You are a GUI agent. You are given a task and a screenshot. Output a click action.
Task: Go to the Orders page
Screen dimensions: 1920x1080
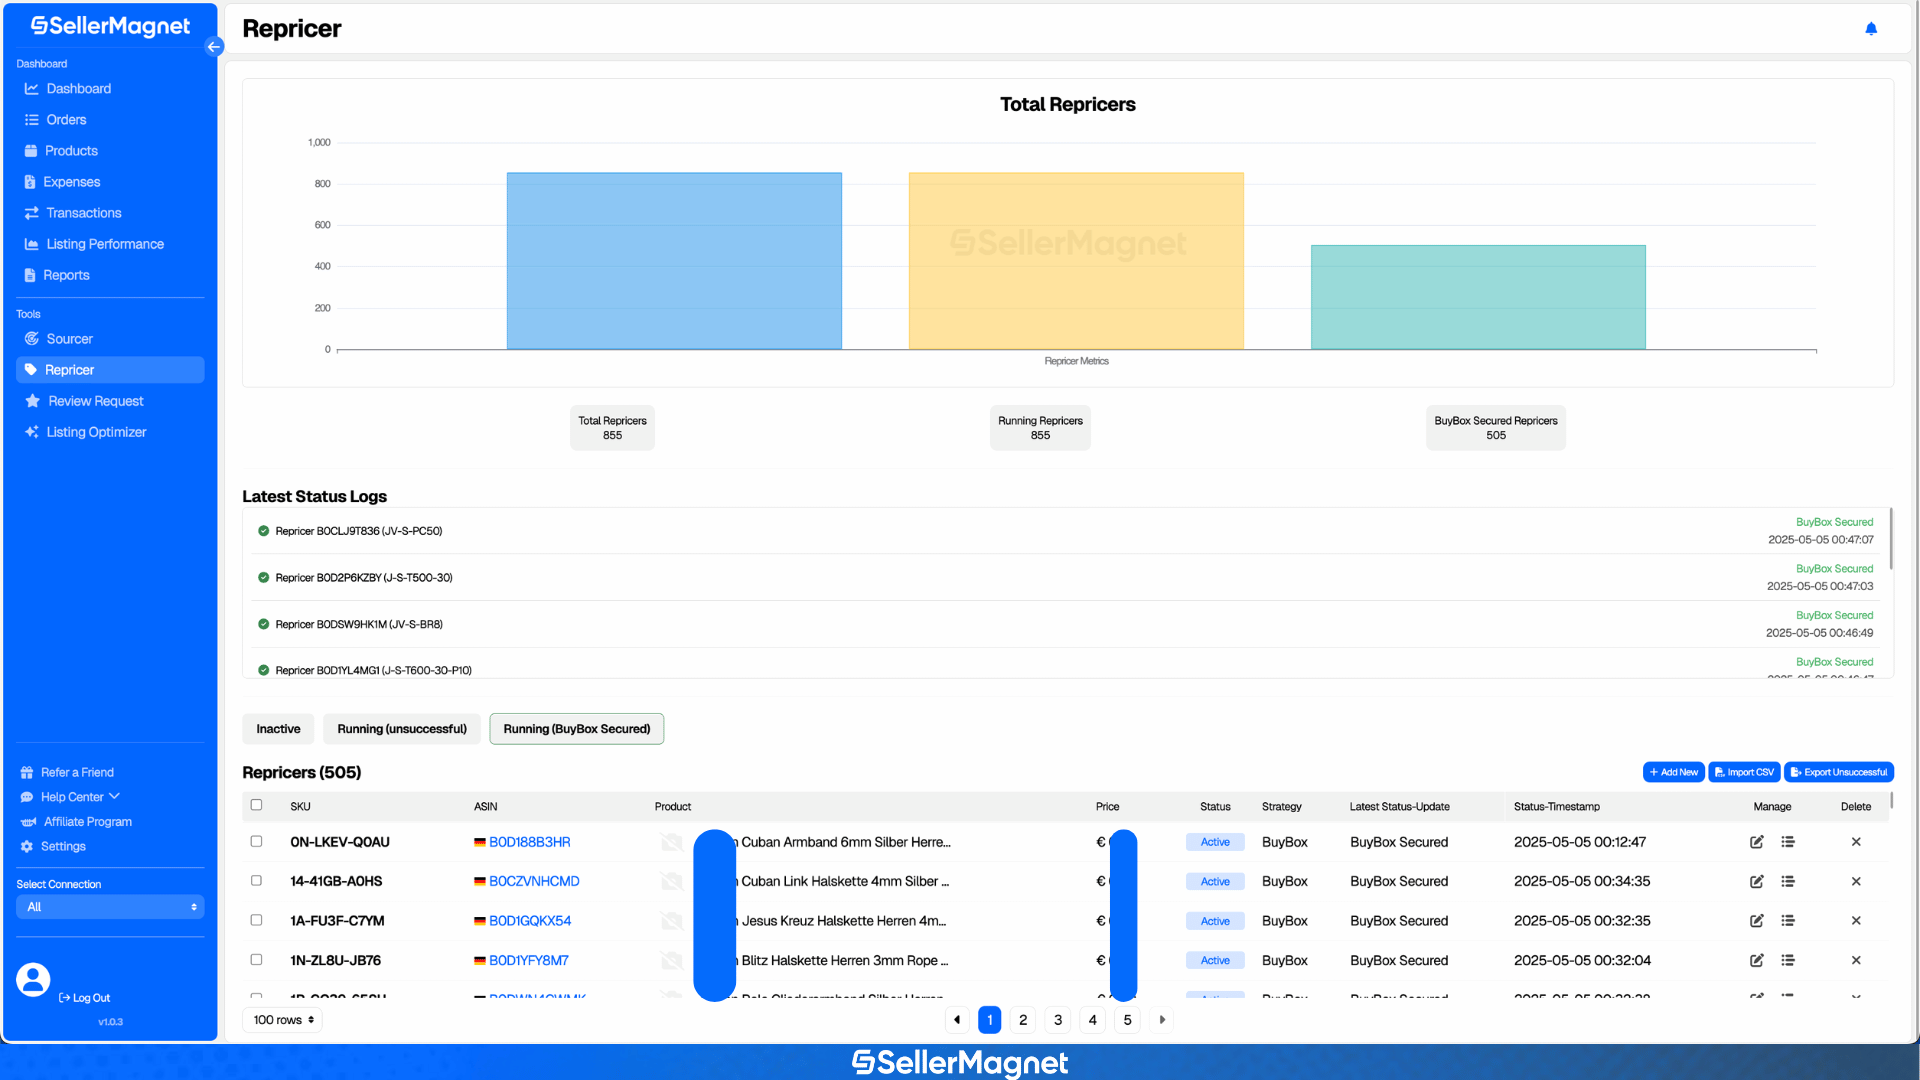tap(66, 120)
